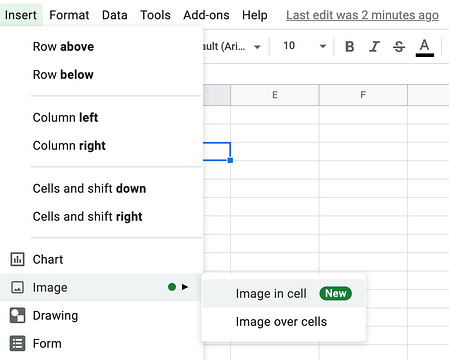Toggle italic formatting
The image size is (449, 360).
click(x=374, y=46)
